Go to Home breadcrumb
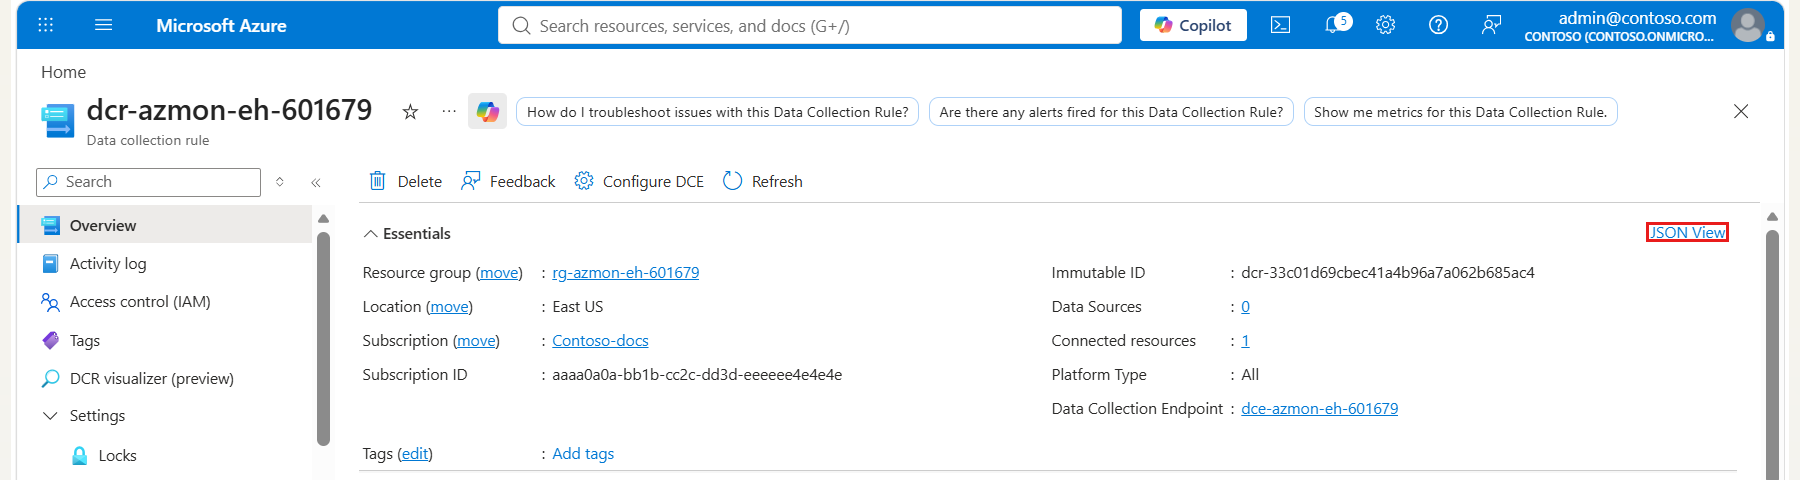 tap(63, 72)
